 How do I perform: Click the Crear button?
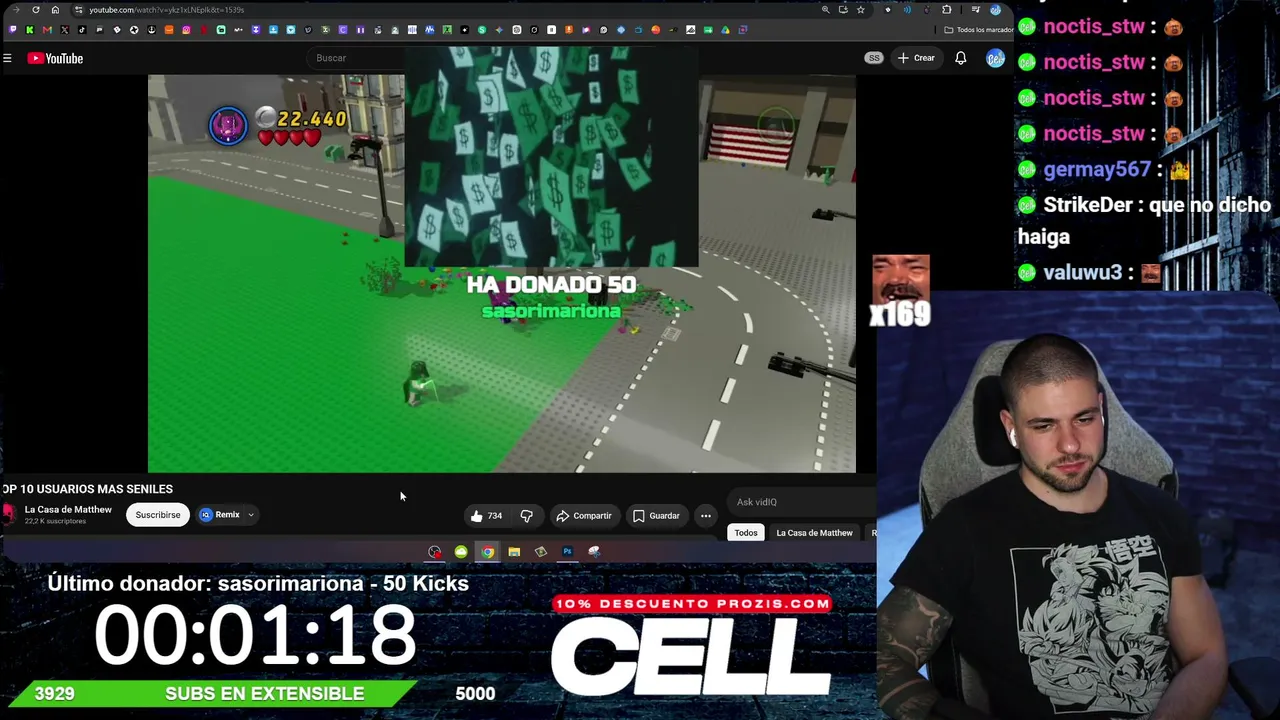pos(916,58)
